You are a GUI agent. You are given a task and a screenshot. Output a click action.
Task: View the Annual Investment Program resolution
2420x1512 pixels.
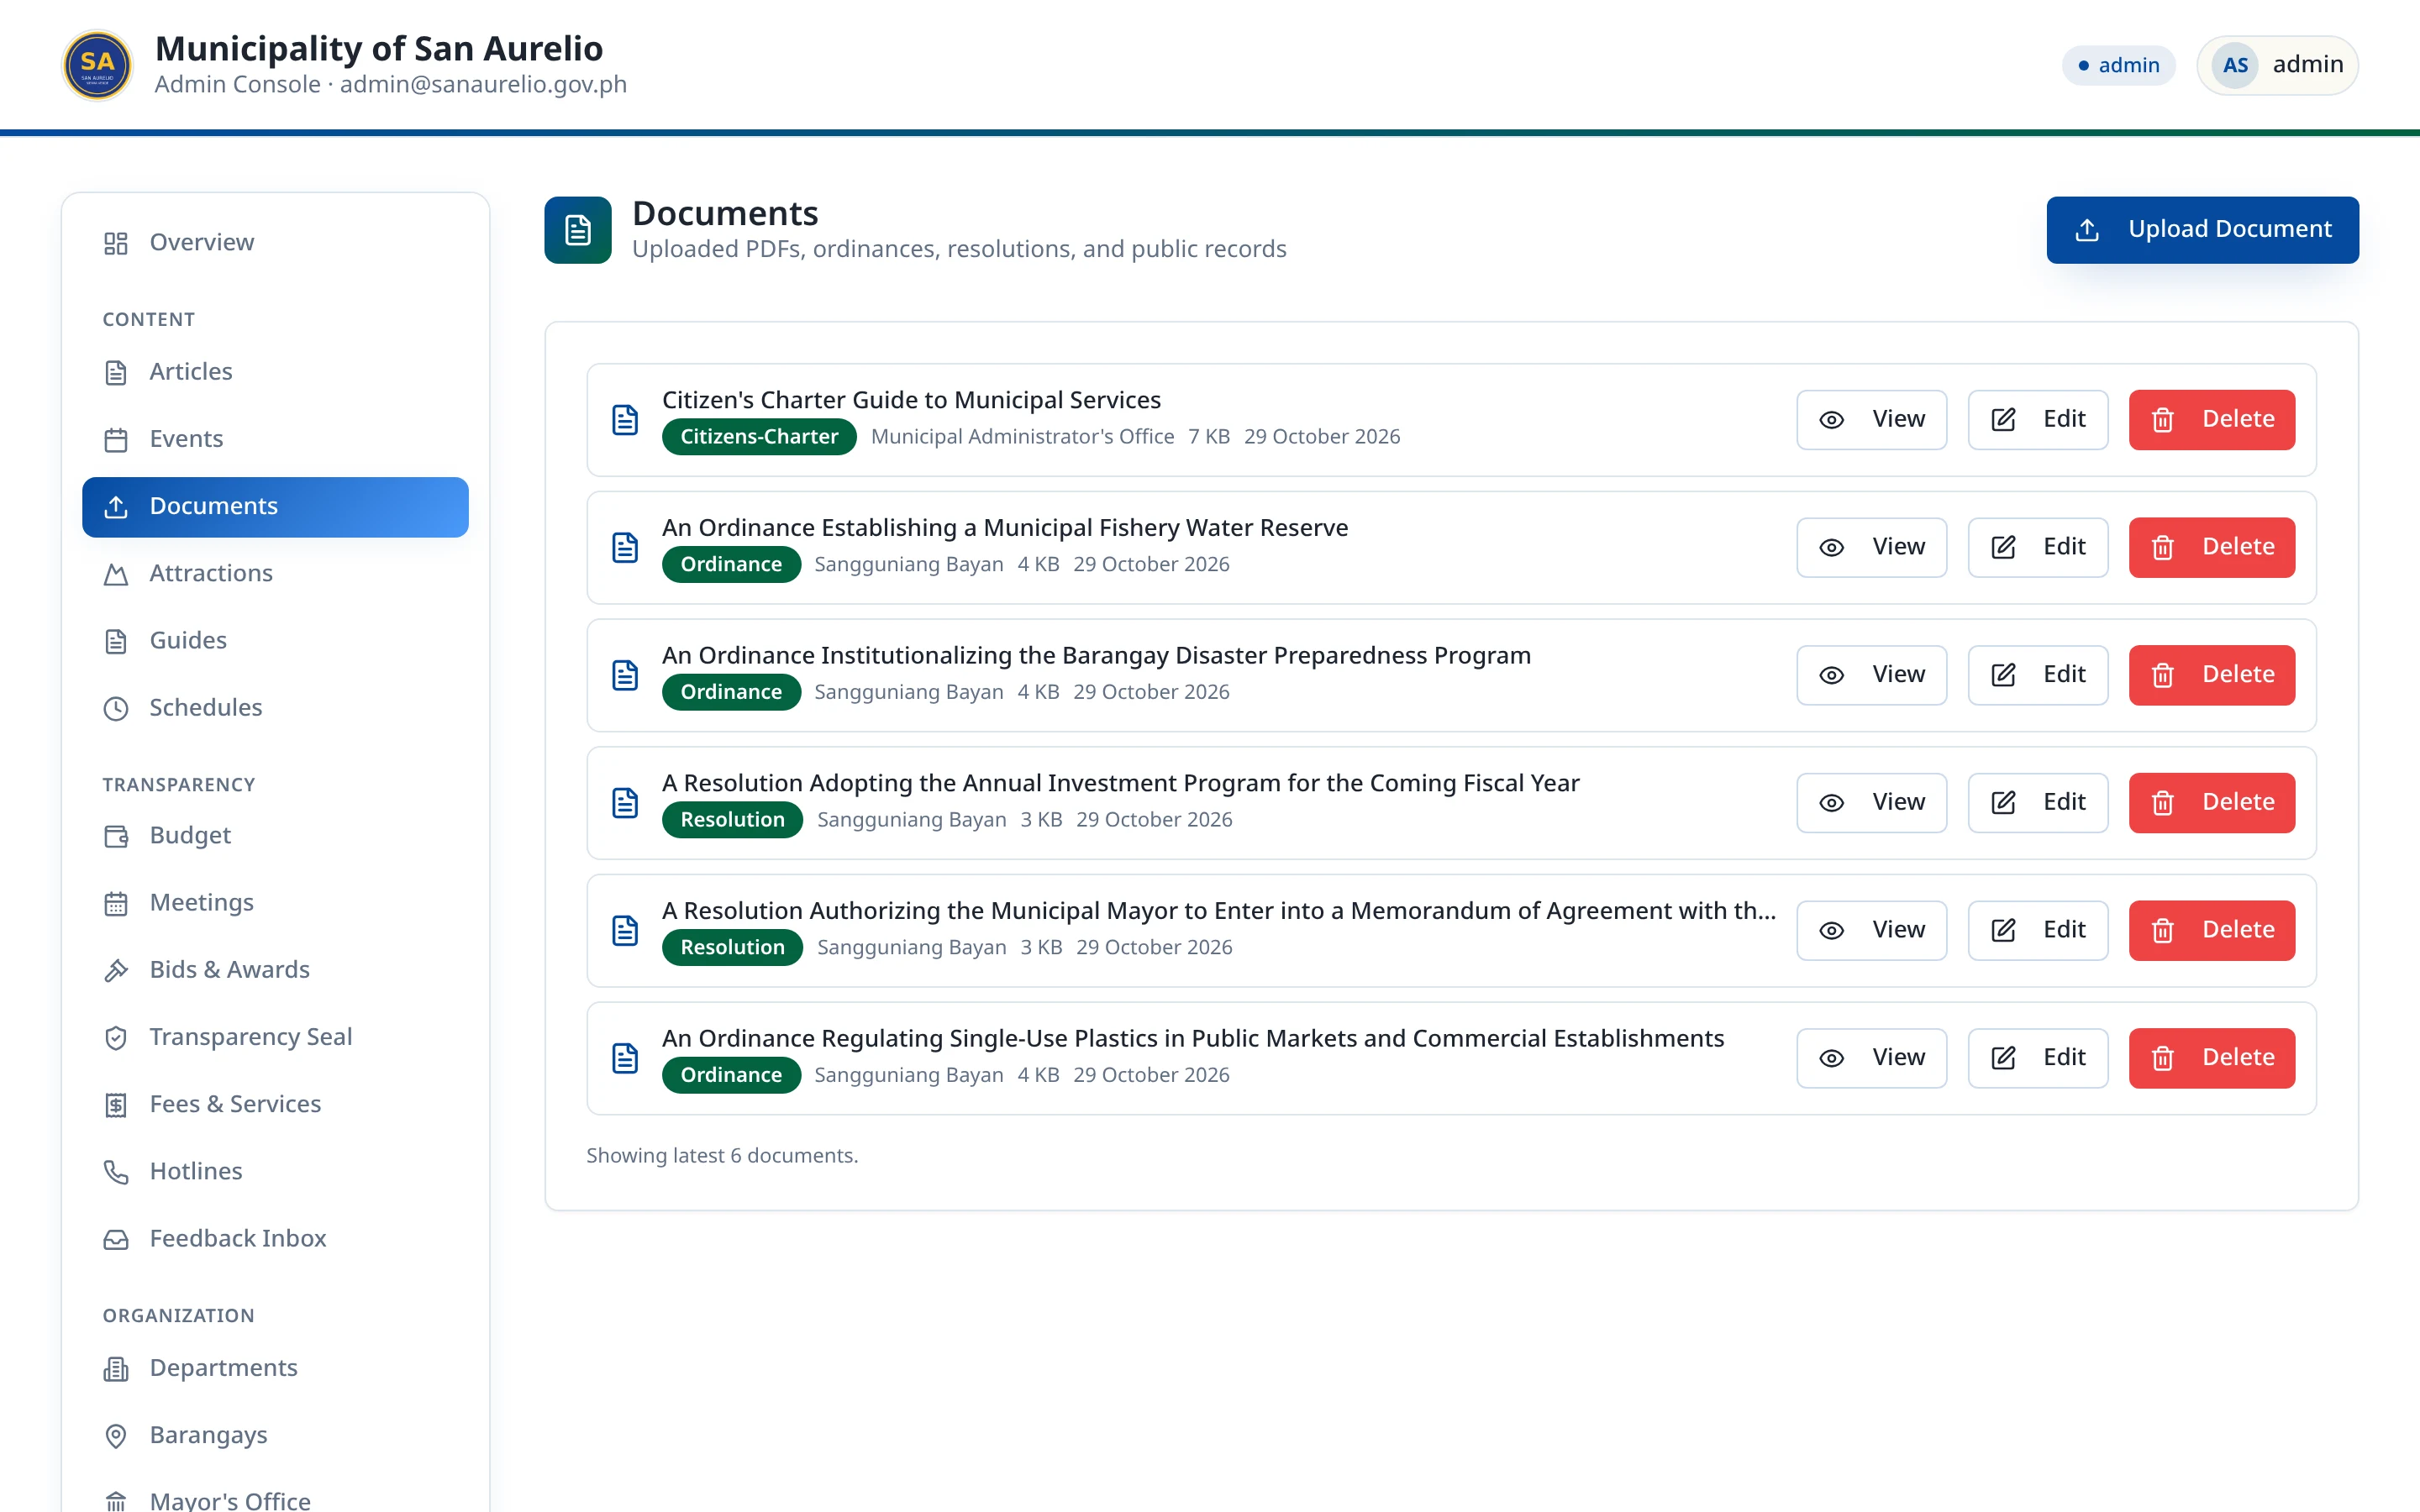tap(1871, 802)
